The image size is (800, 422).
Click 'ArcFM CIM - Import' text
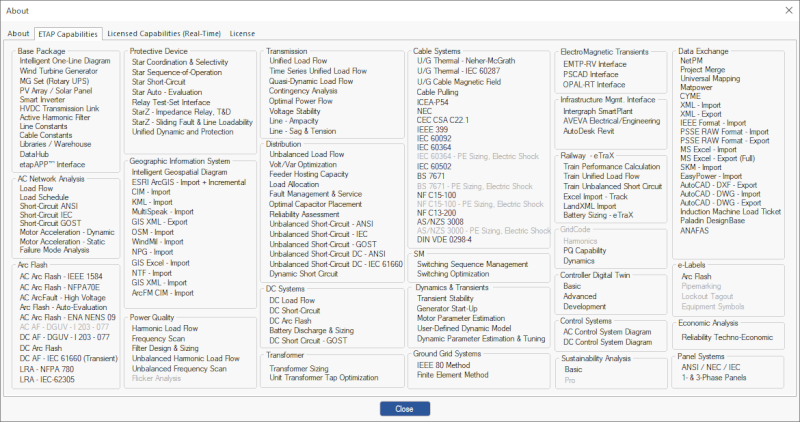click(x=163, y=293)
